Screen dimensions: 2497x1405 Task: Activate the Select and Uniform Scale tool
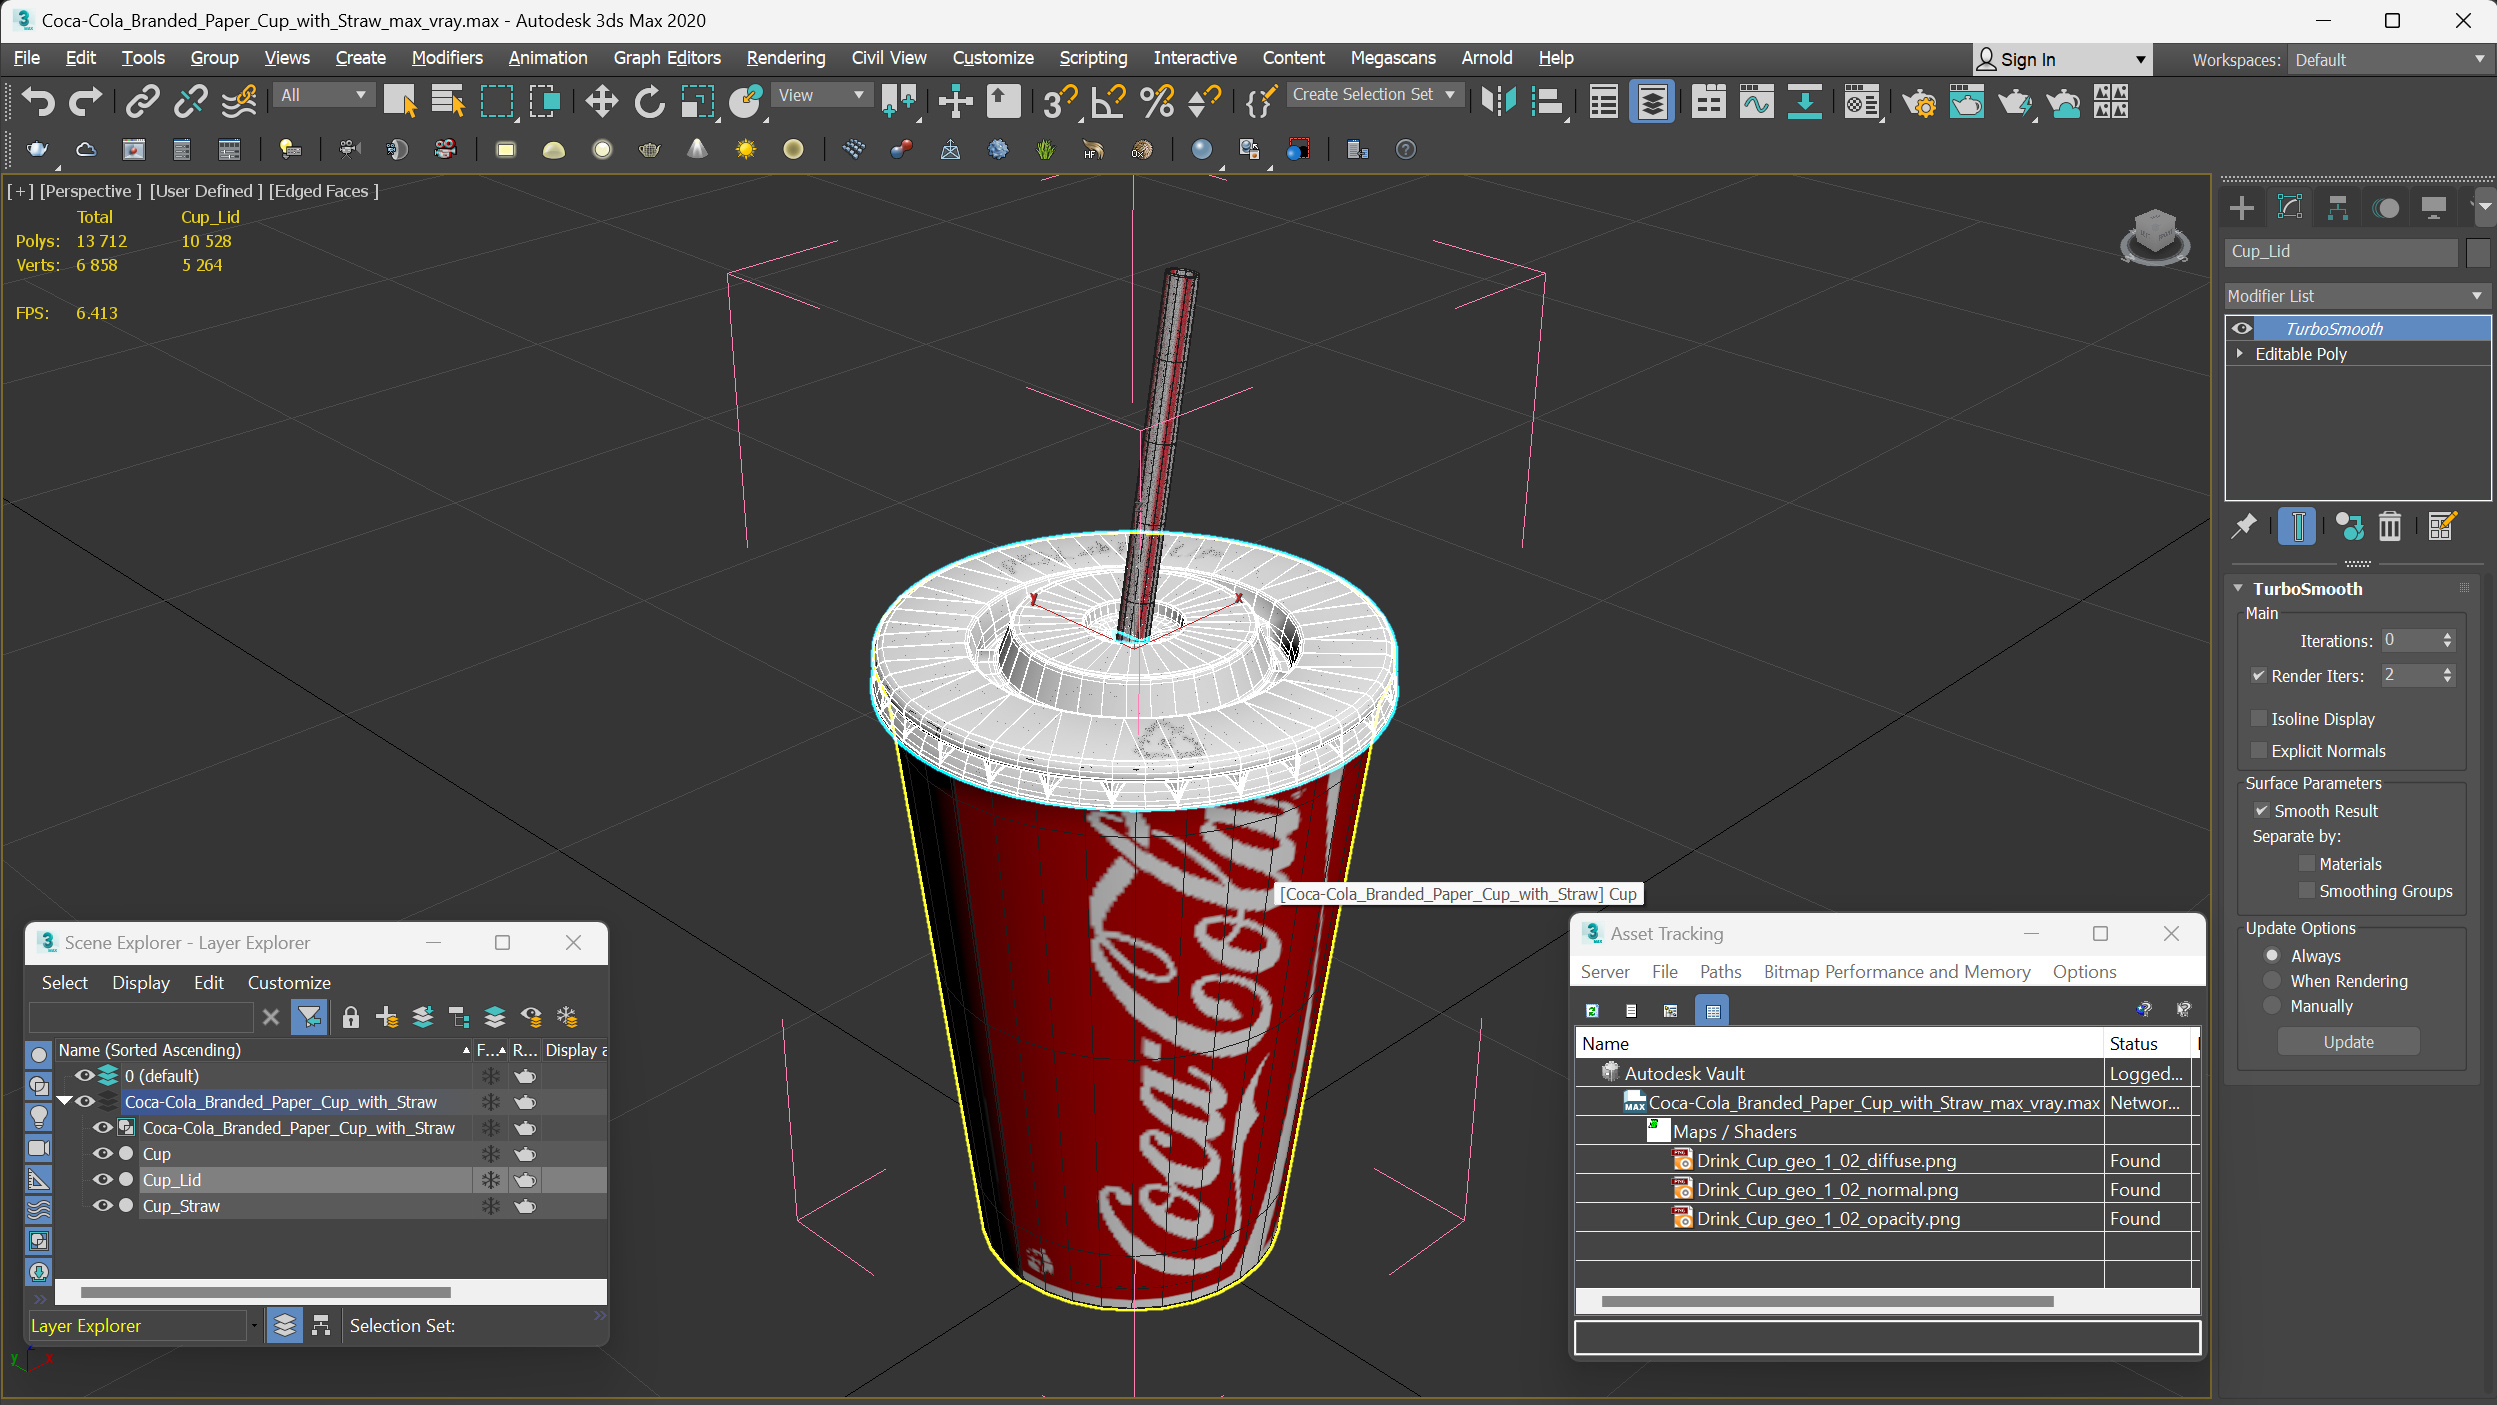point(697,101)
